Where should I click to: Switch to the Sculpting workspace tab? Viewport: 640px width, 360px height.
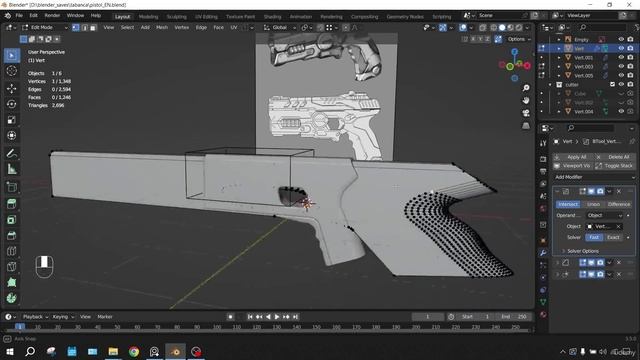click(176, 17)
